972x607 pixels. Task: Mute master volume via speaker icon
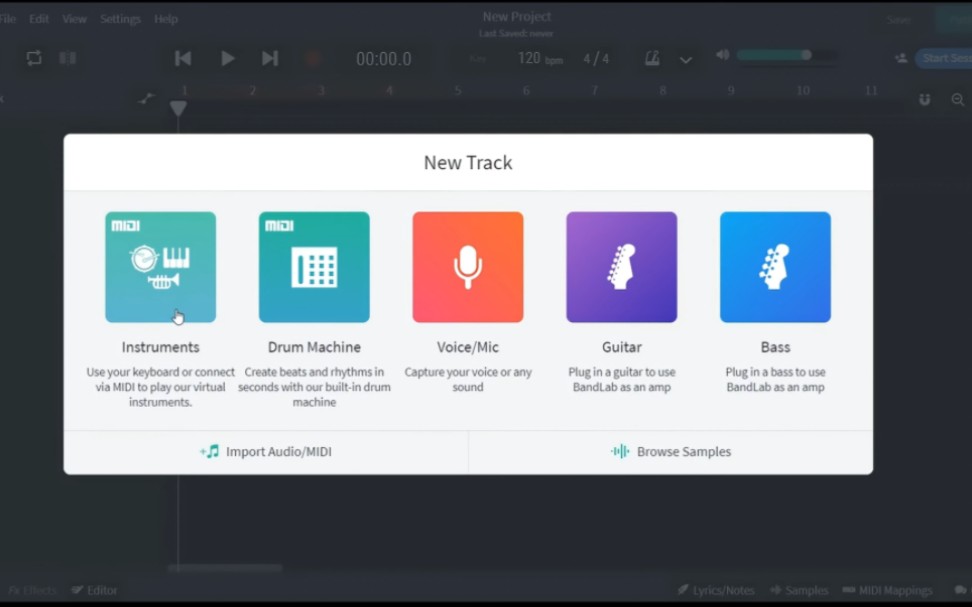click(x=722, y=55)
